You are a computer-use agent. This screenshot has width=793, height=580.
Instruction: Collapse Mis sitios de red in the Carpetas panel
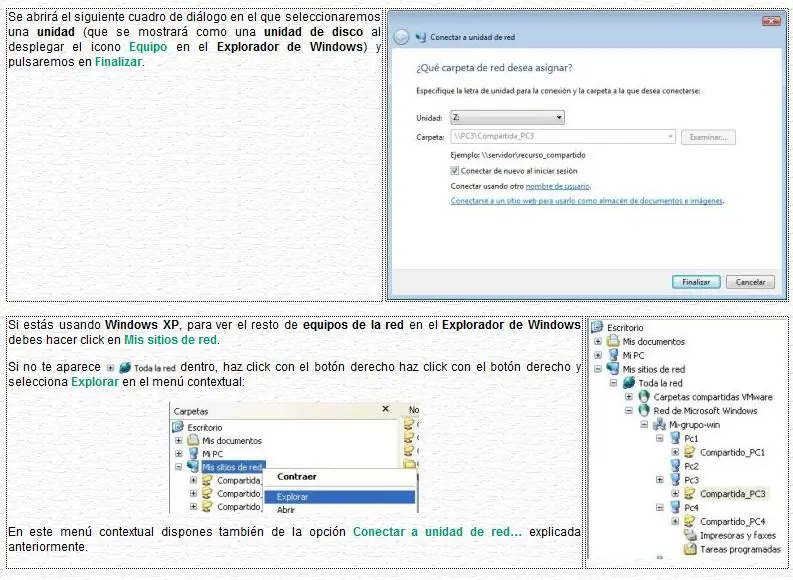179,467
